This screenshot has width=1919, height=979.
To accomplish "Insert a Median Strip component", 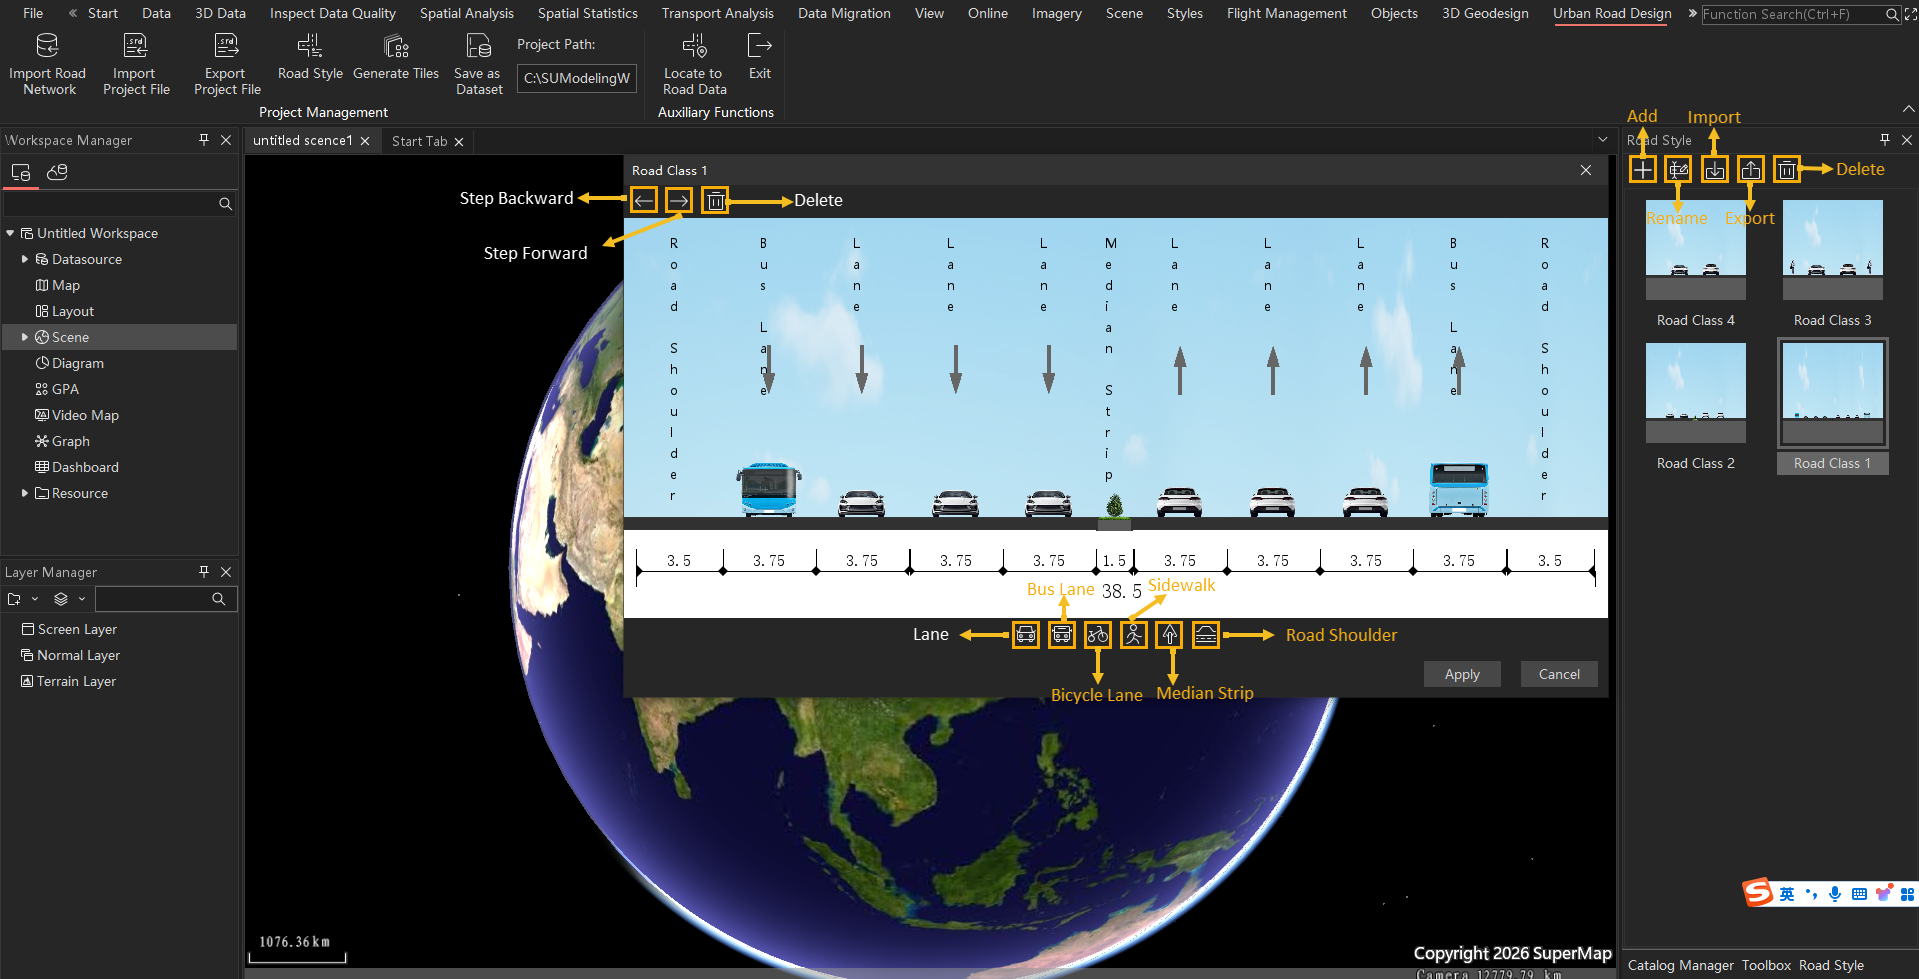I will [1170, 635].
